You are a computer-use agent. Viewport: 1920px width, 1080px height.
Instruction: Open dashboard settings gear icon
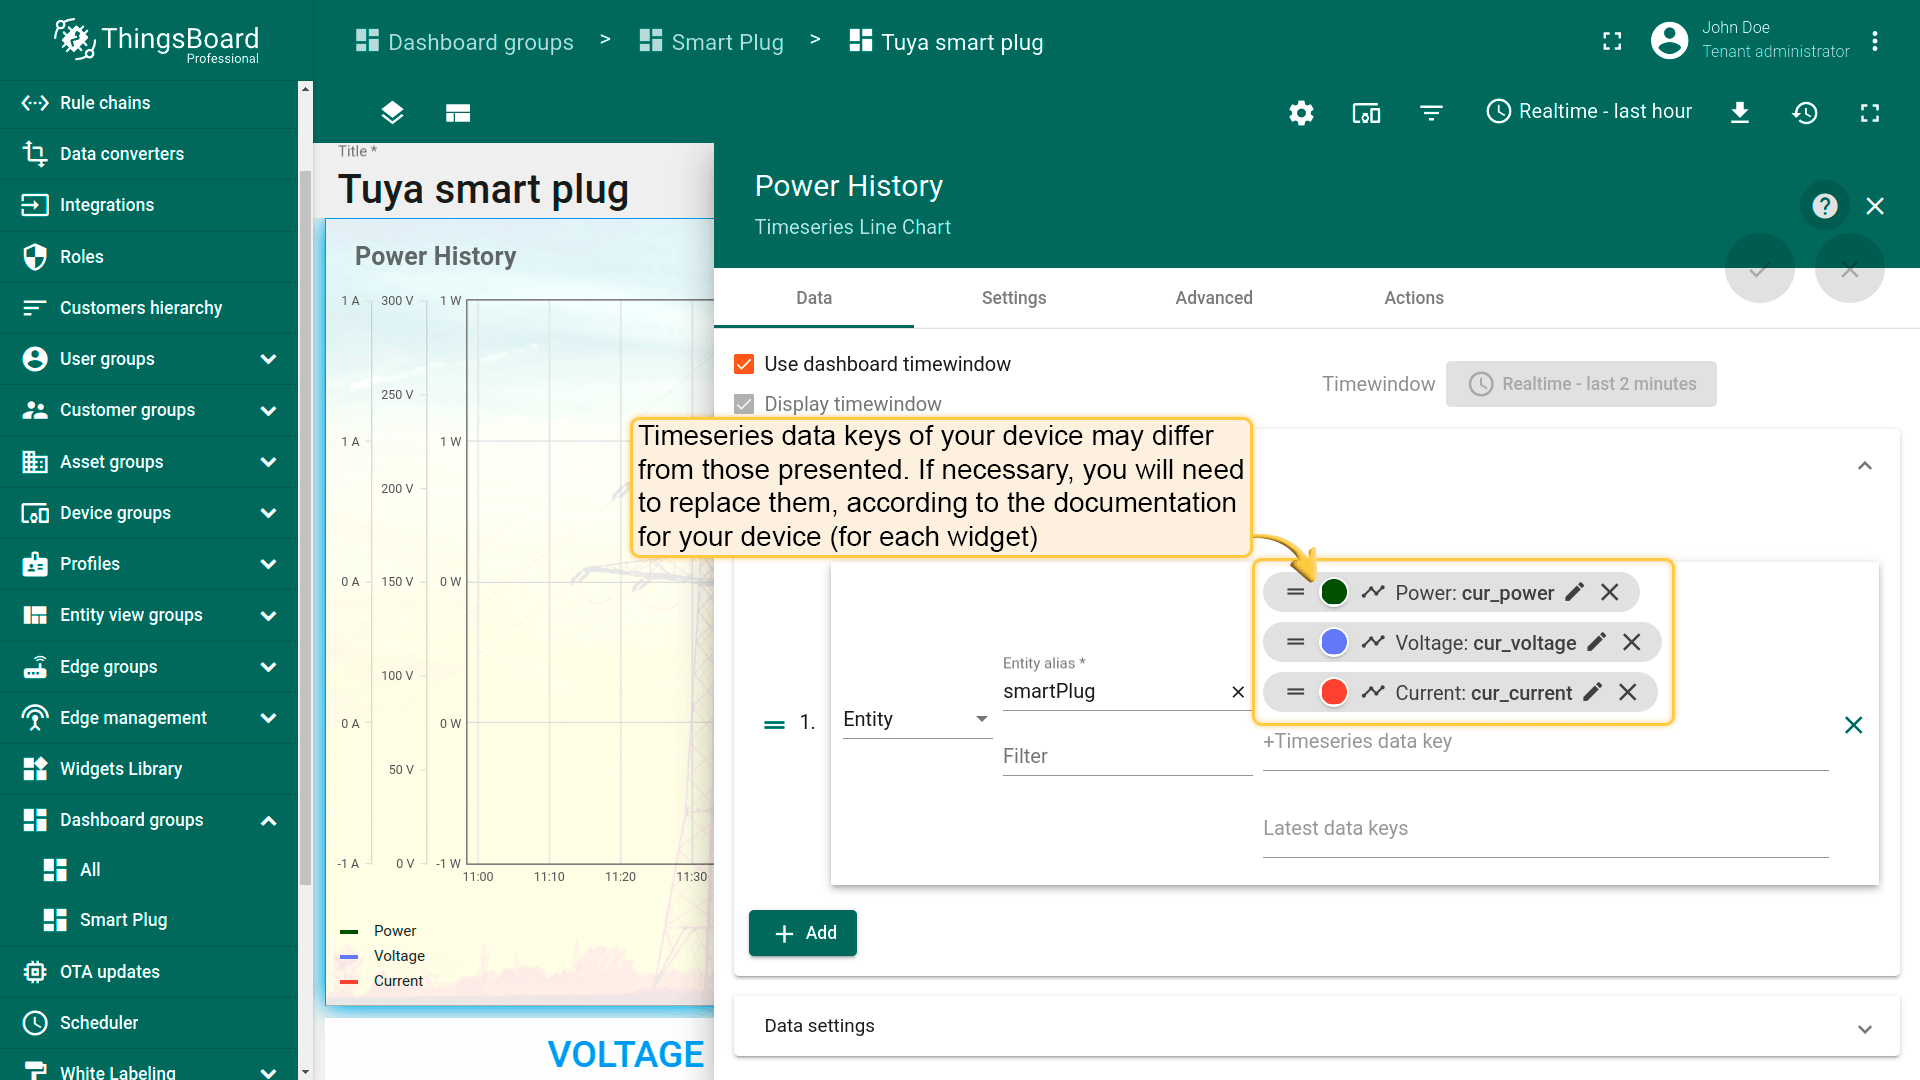click(1301, 113)
